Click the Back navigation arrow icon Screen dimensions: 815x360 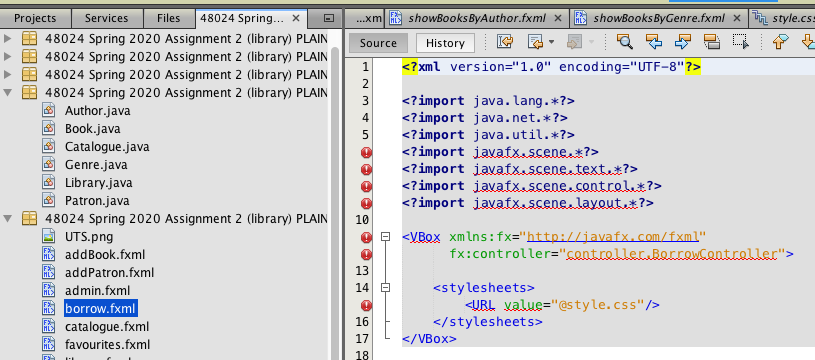point(534,42)
